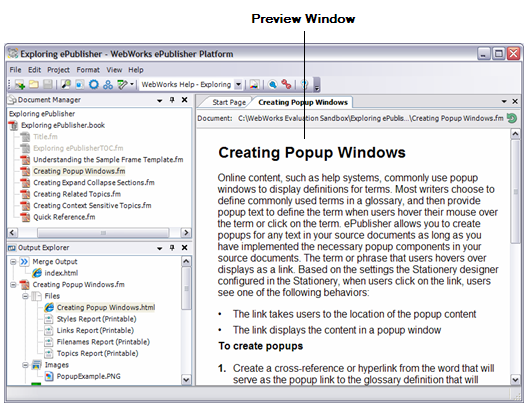Open the Style Designer icon's dropdown arrow
Viewport: 527px width, 408px height.
132,85
